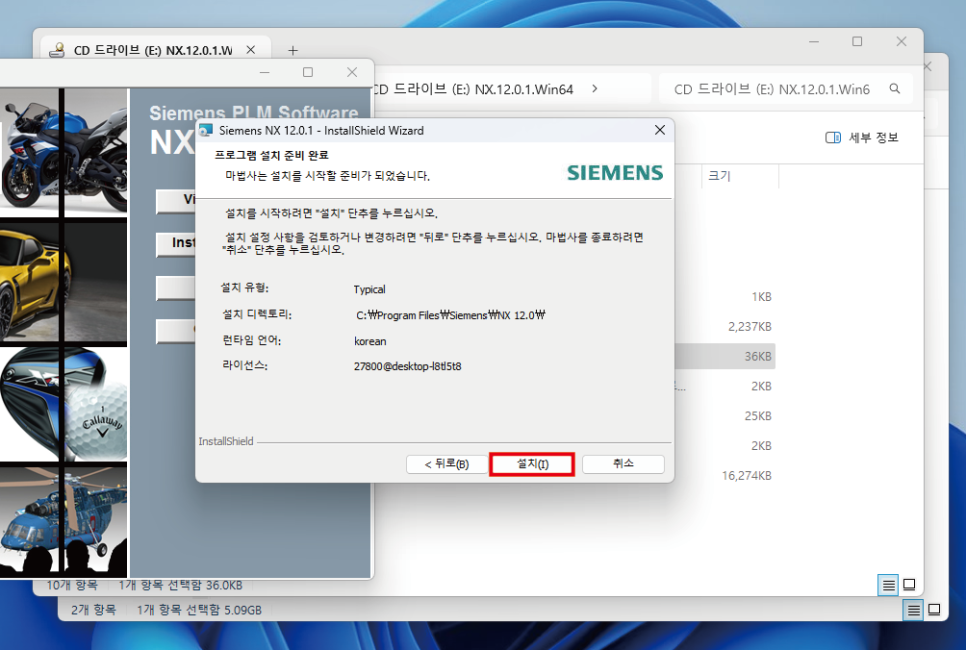Go back with the < 뒤로(B) button
This screenshot has width=966, height=650.
pyautogui.click(x=447, y=464)
